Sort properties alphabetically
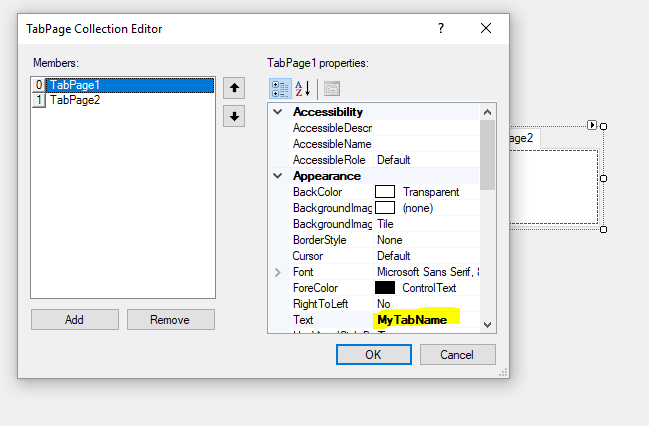 pos(303,89)
